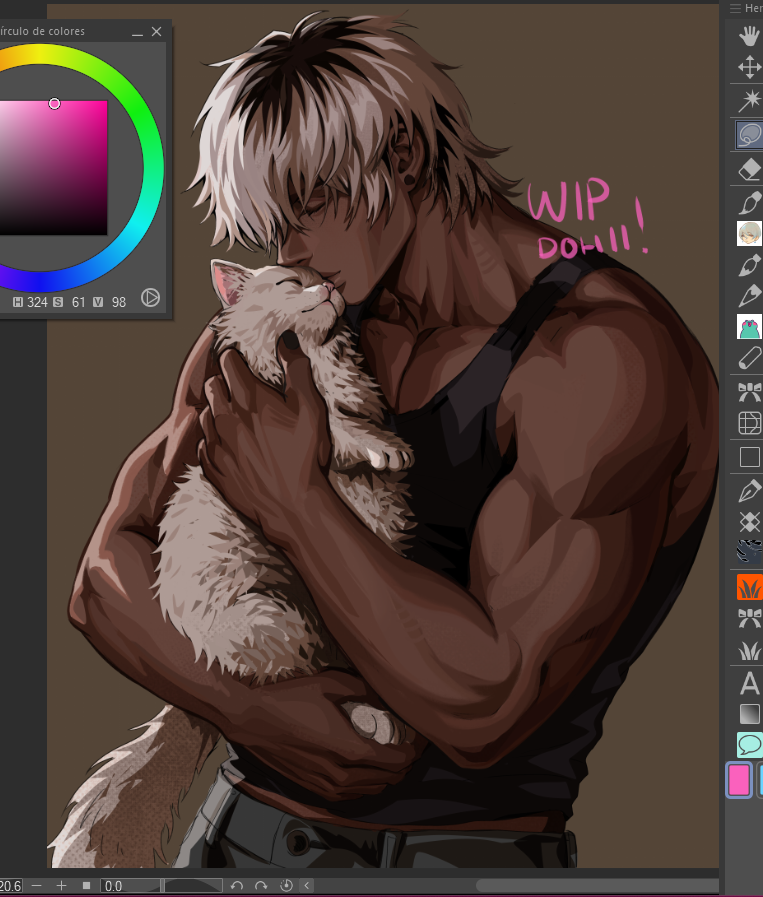
Task: Zoom in with the plus button
Action: click(x=61, y=886)
